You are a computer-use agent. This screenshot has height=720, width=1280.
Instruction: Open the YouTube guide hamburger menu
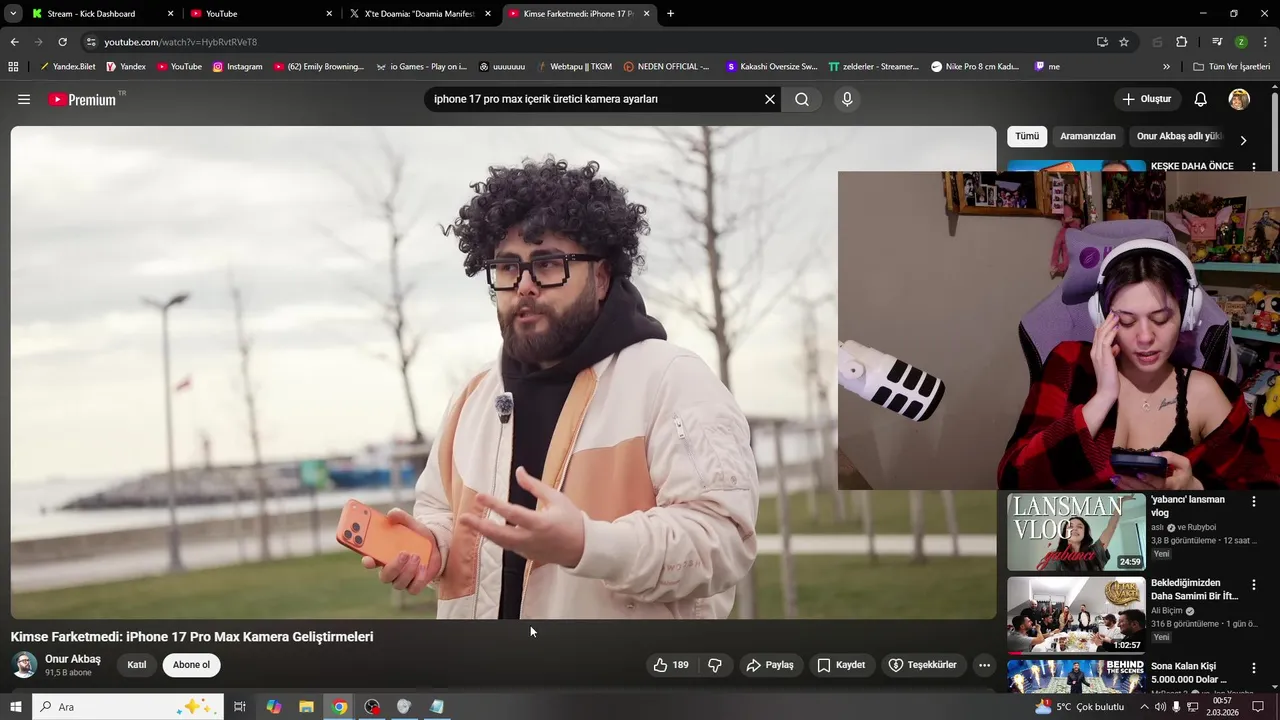tap(24, 99)
